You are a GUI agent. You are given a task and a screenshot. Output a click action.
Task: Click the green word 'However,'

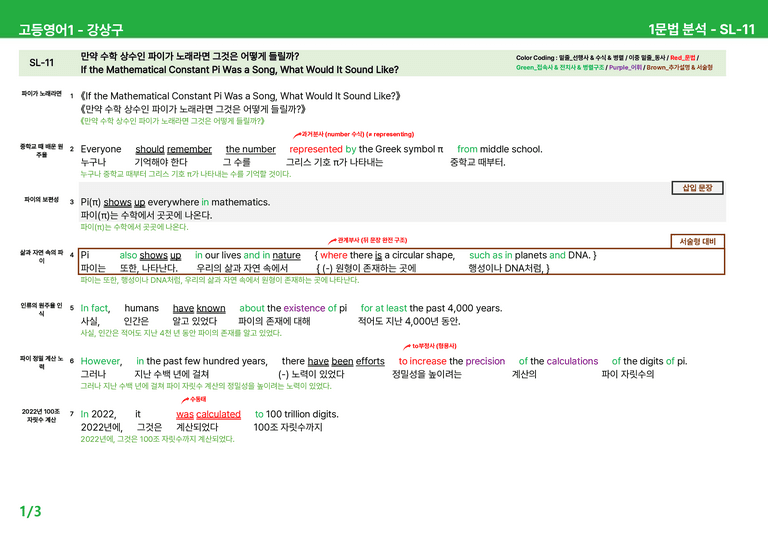click(x=101, y=361)
